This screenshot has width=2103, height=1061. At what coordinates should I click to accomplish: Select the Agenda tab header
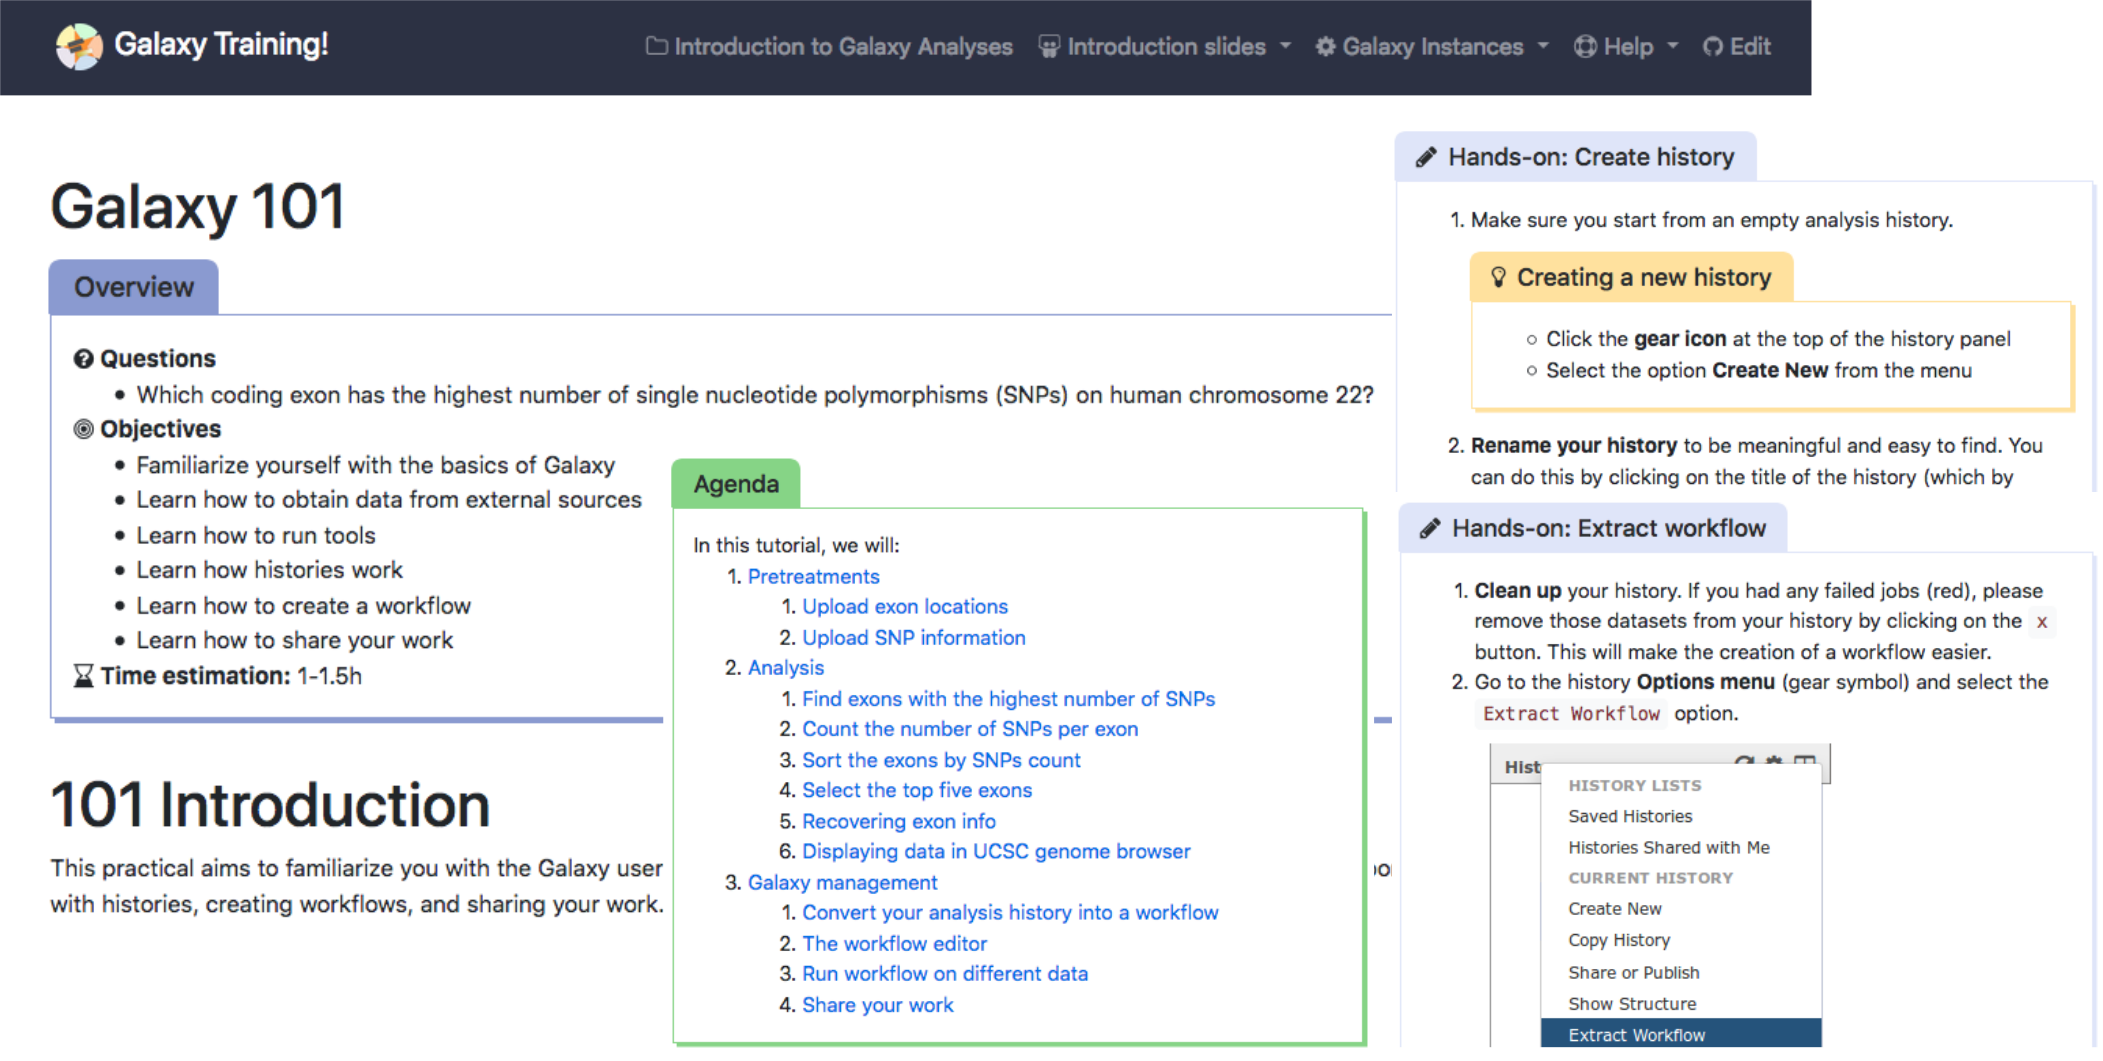tap(736, 484)
